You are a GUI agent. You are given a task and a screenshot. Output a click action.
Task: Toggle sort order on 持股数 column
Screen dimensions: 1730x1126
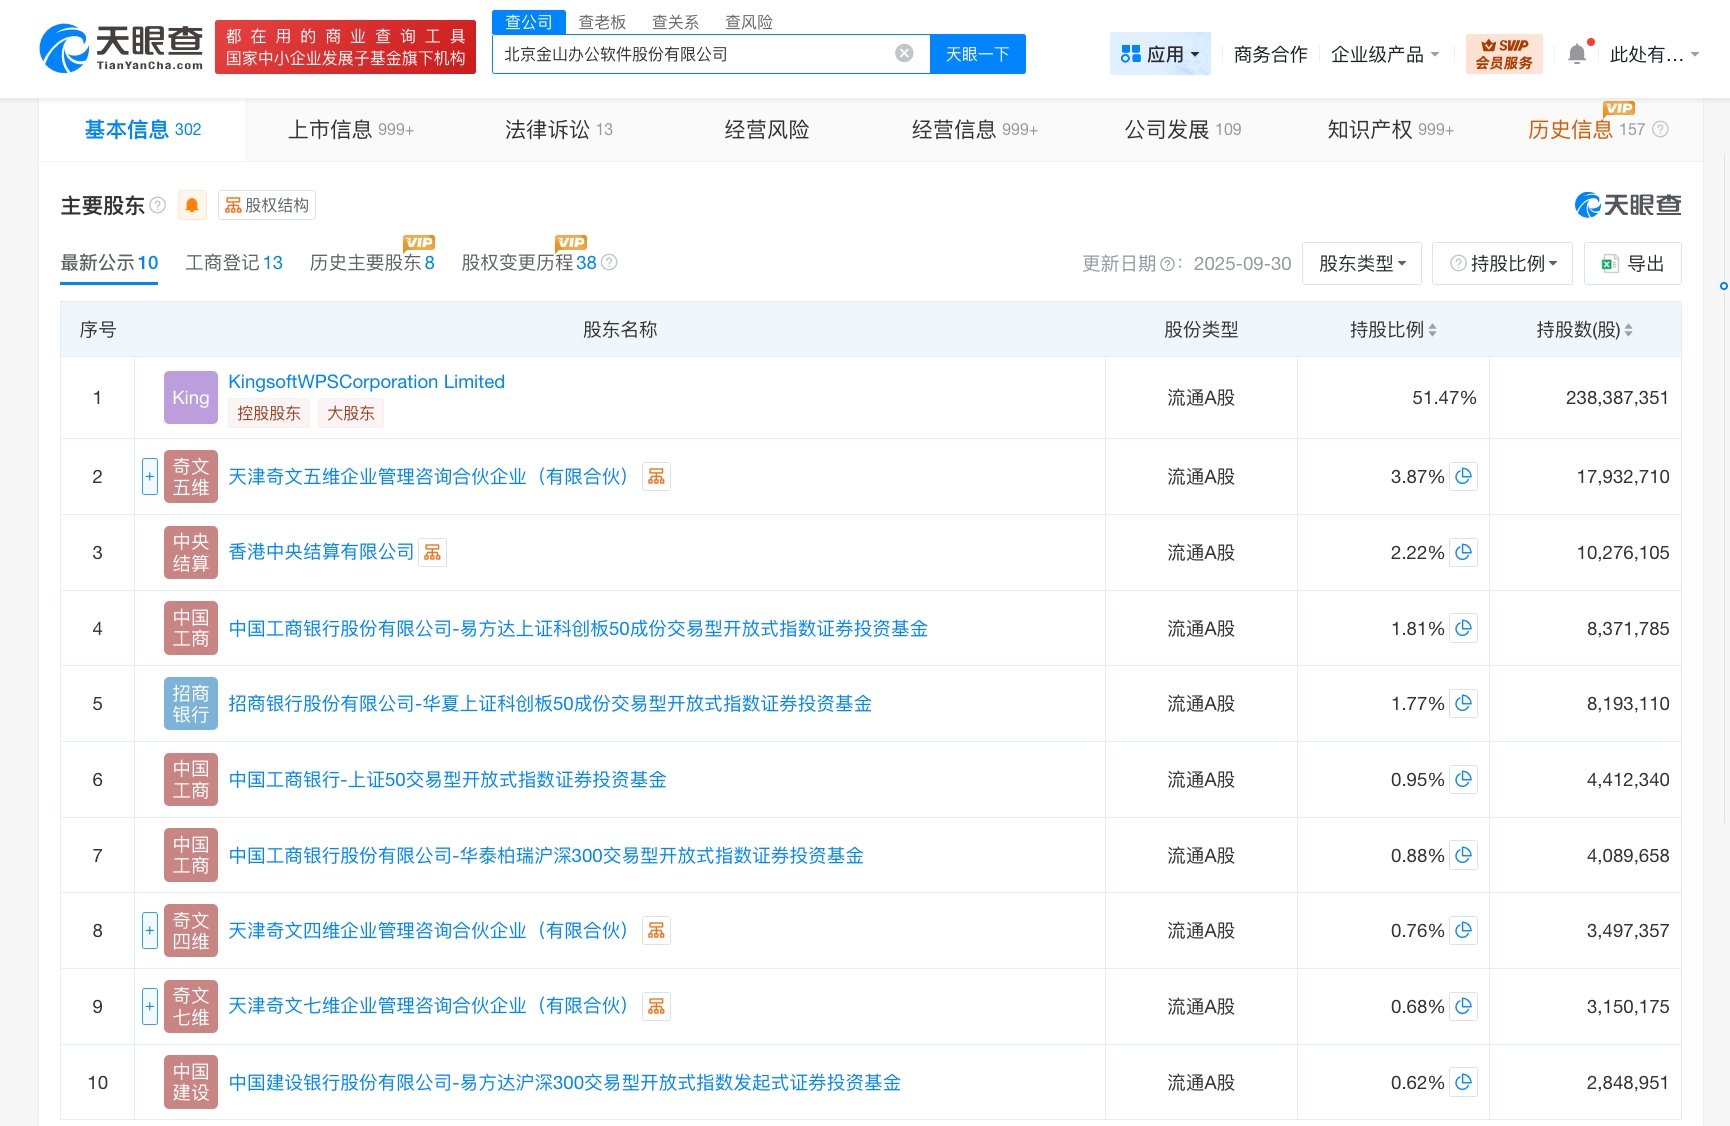point(1631,328)
